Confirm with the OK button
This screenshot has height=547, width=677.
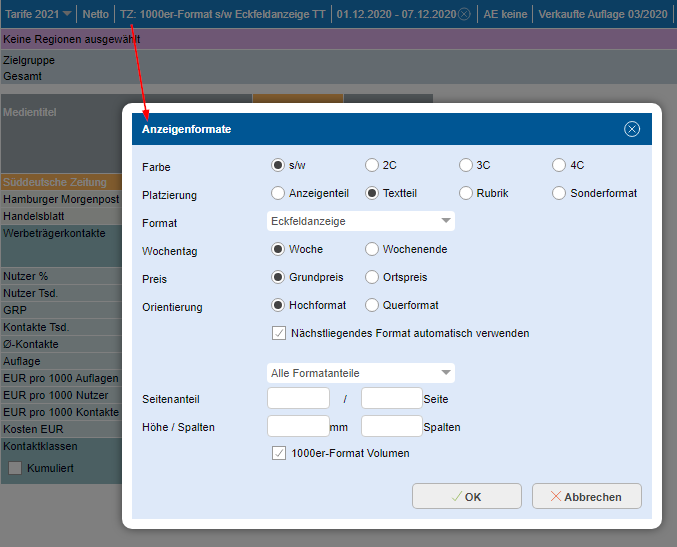(x=466, y=496)
